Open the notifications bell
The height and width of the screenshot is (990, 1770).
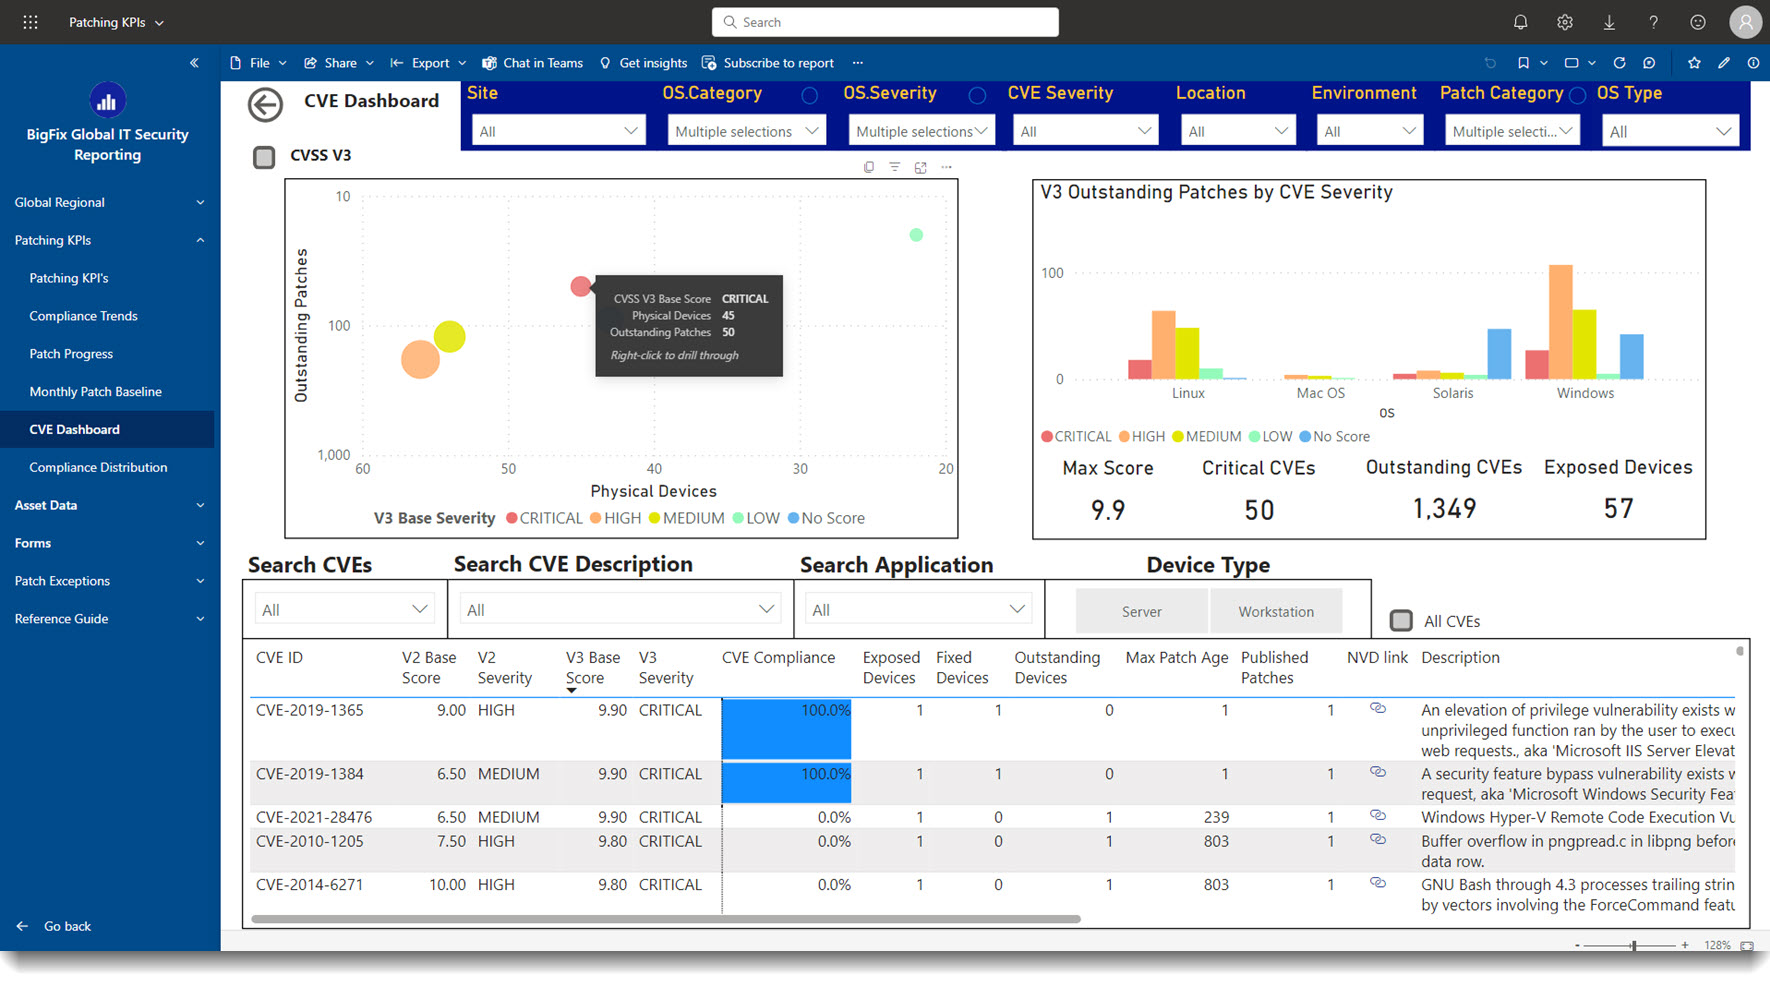1520,22
